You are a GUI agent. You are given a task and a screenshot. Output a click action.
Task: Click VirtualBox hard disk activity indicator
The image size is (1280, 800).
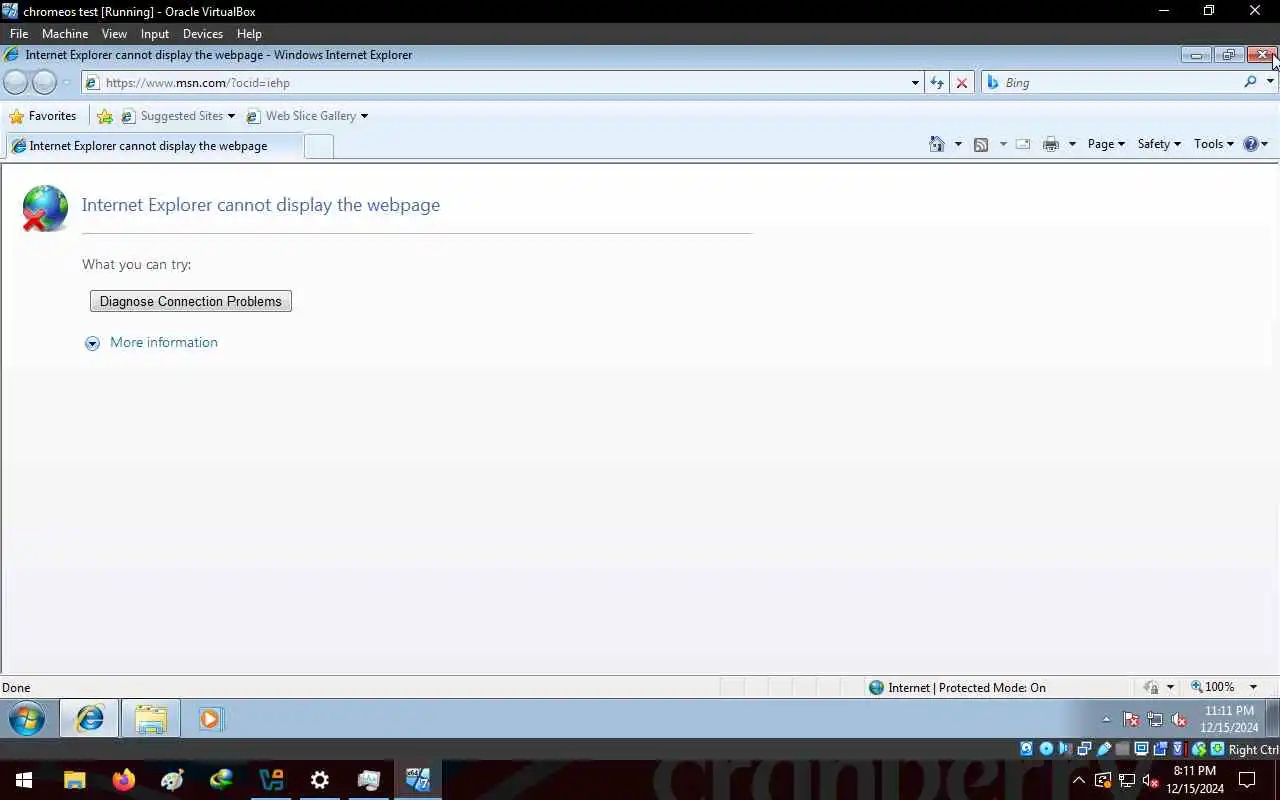pos(1027,749)
